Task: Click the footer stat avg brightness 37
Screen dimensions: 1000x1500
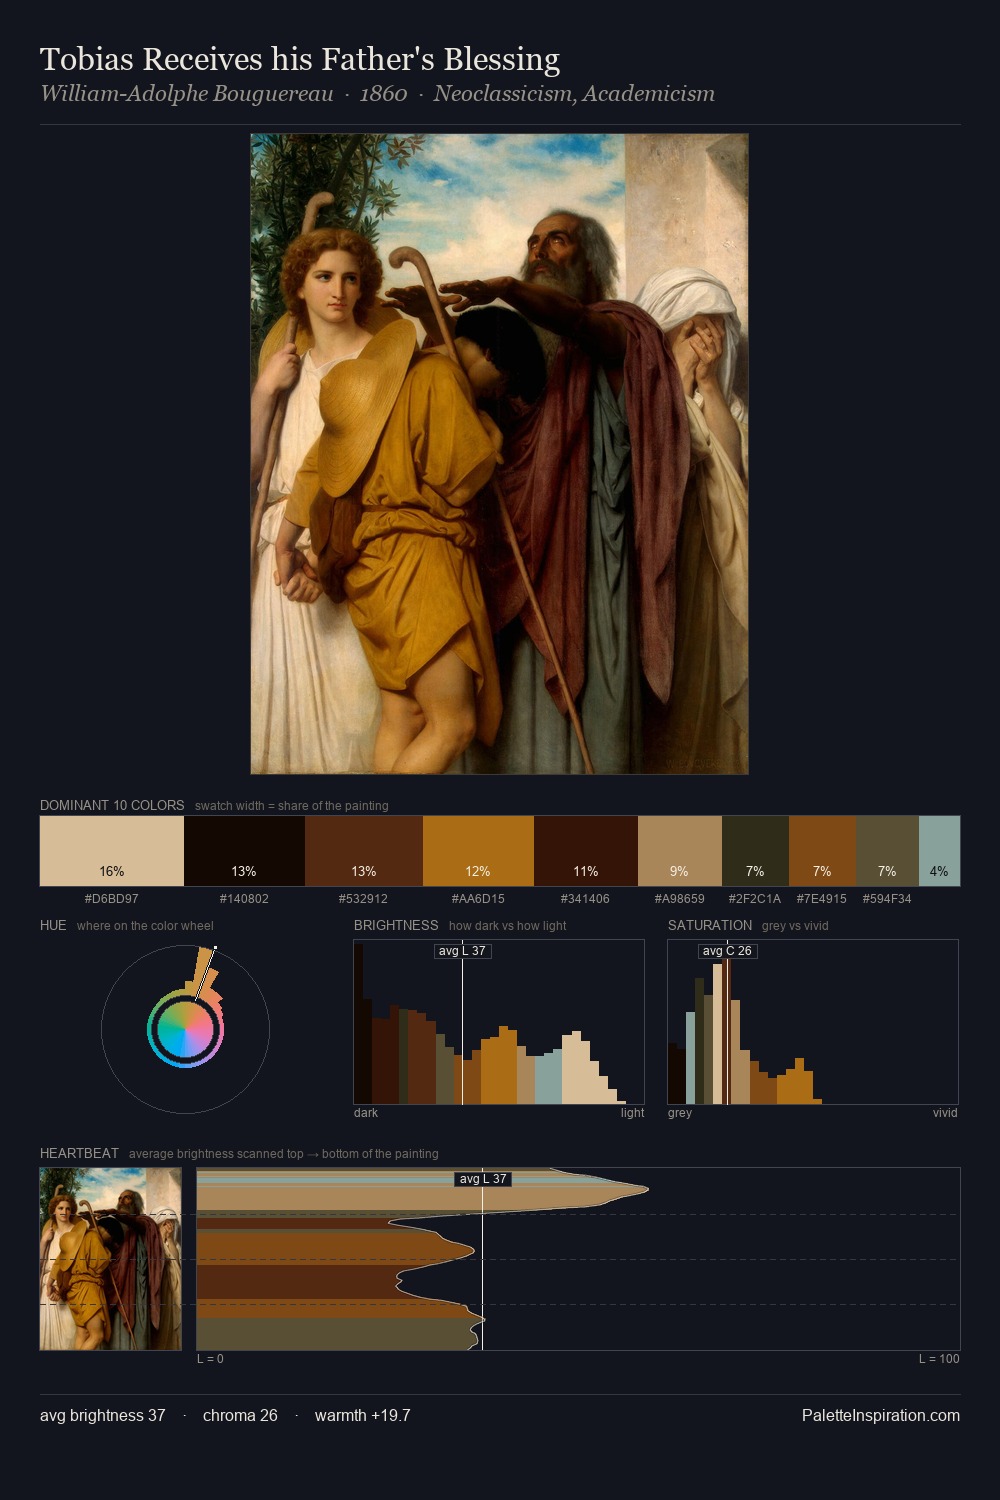Action: click(x=103, y=1415)
